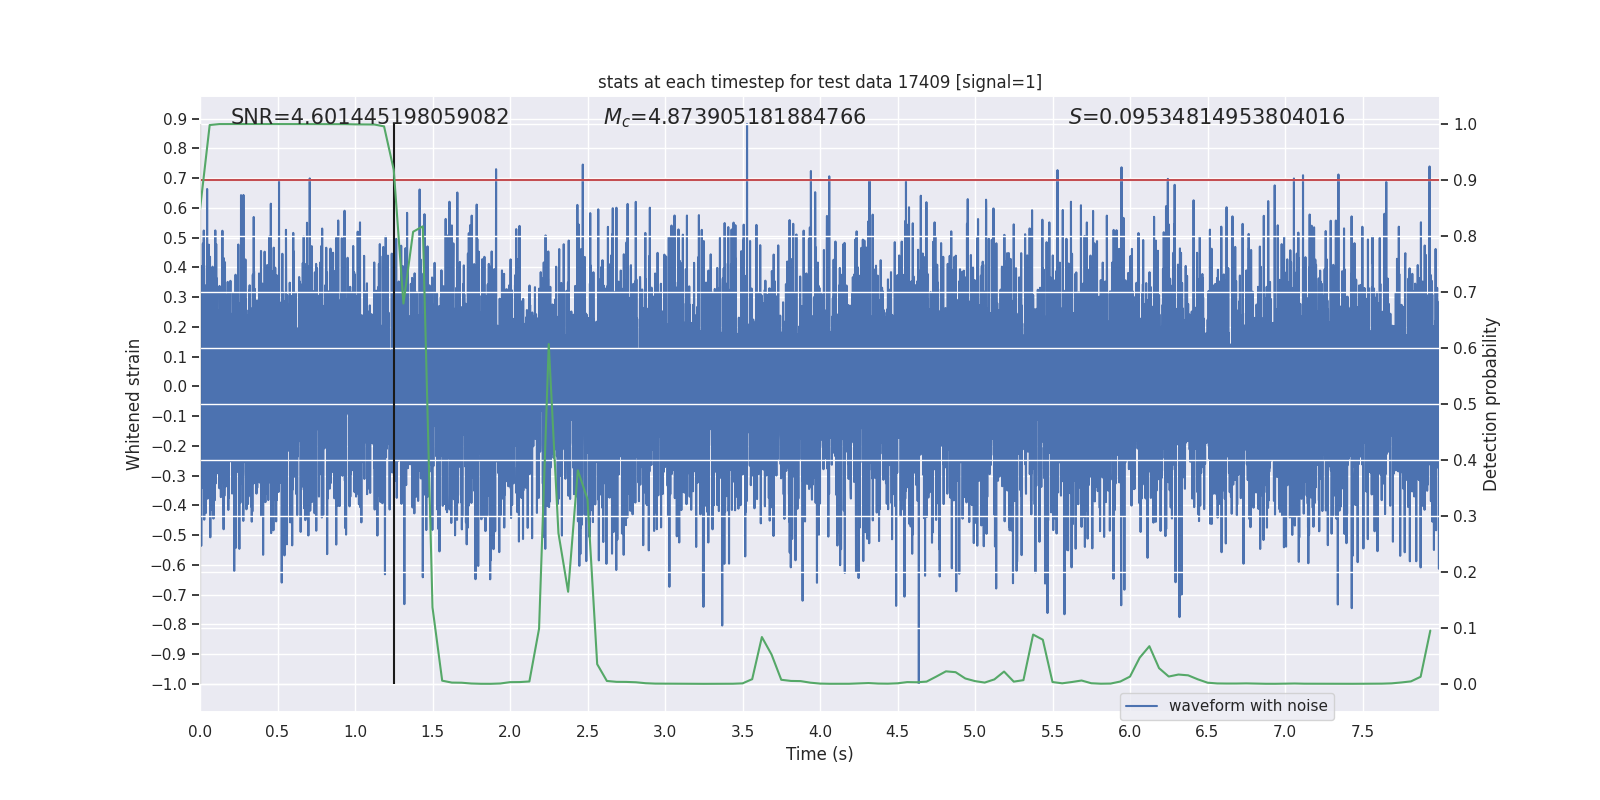
Task: Click the left y-axis tick label 0.0
Action: point(175,387)
